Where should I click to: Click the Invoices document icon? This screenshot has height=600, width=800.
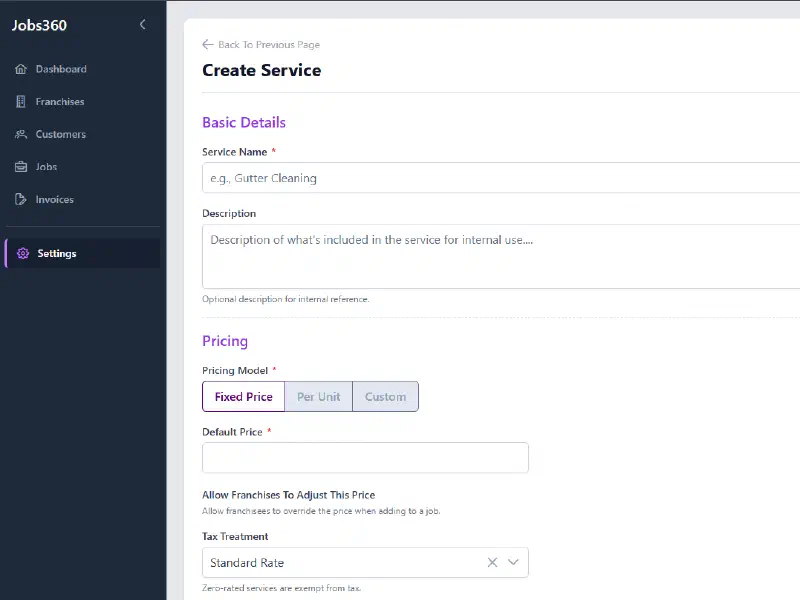tap(21, 199)
